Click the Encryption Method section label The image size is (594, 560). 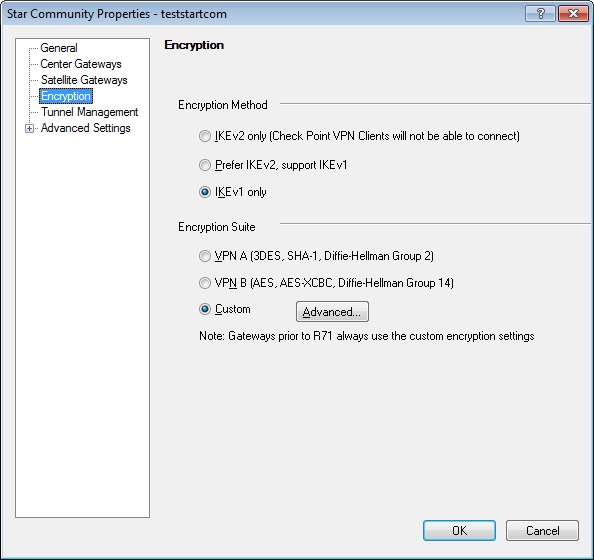(x=223, y=105)
